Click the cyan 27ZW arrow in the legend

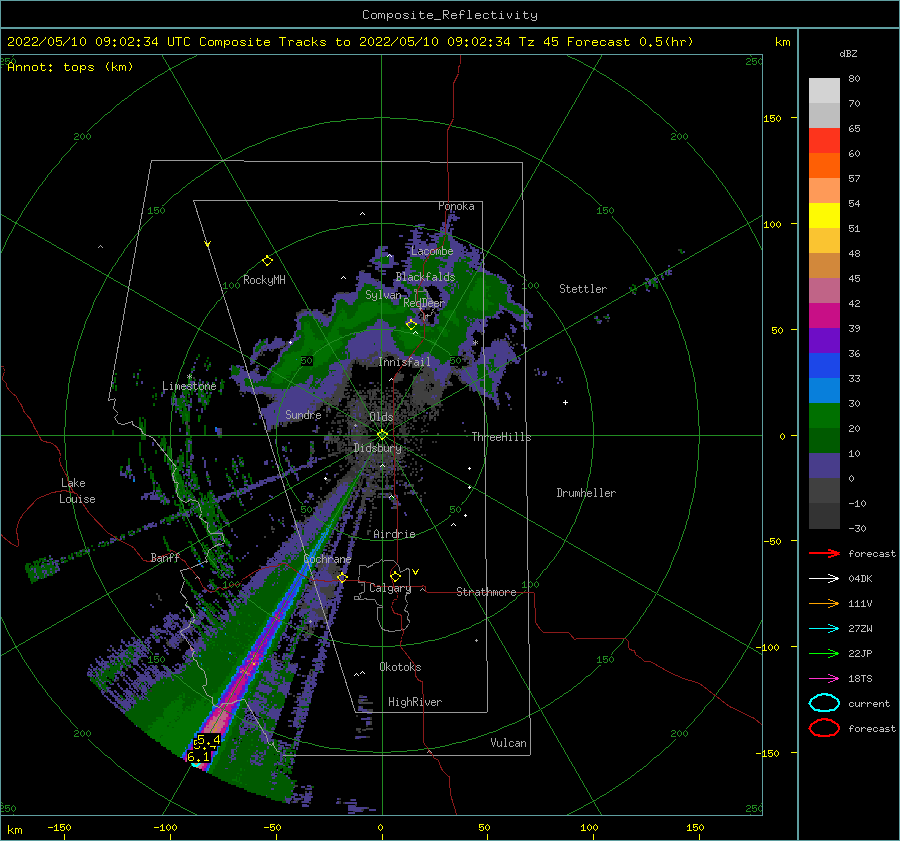(x=824, y=629)
